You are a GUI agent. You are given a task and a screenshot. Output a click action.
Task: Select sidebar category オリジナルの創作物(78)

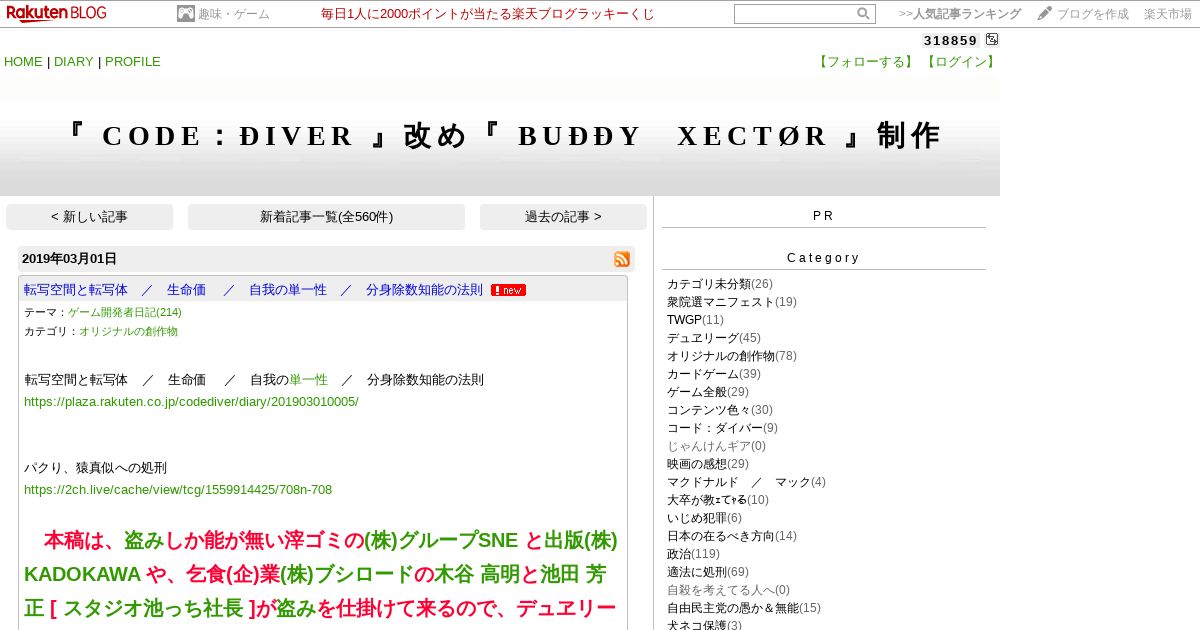(x=732, y=356)
